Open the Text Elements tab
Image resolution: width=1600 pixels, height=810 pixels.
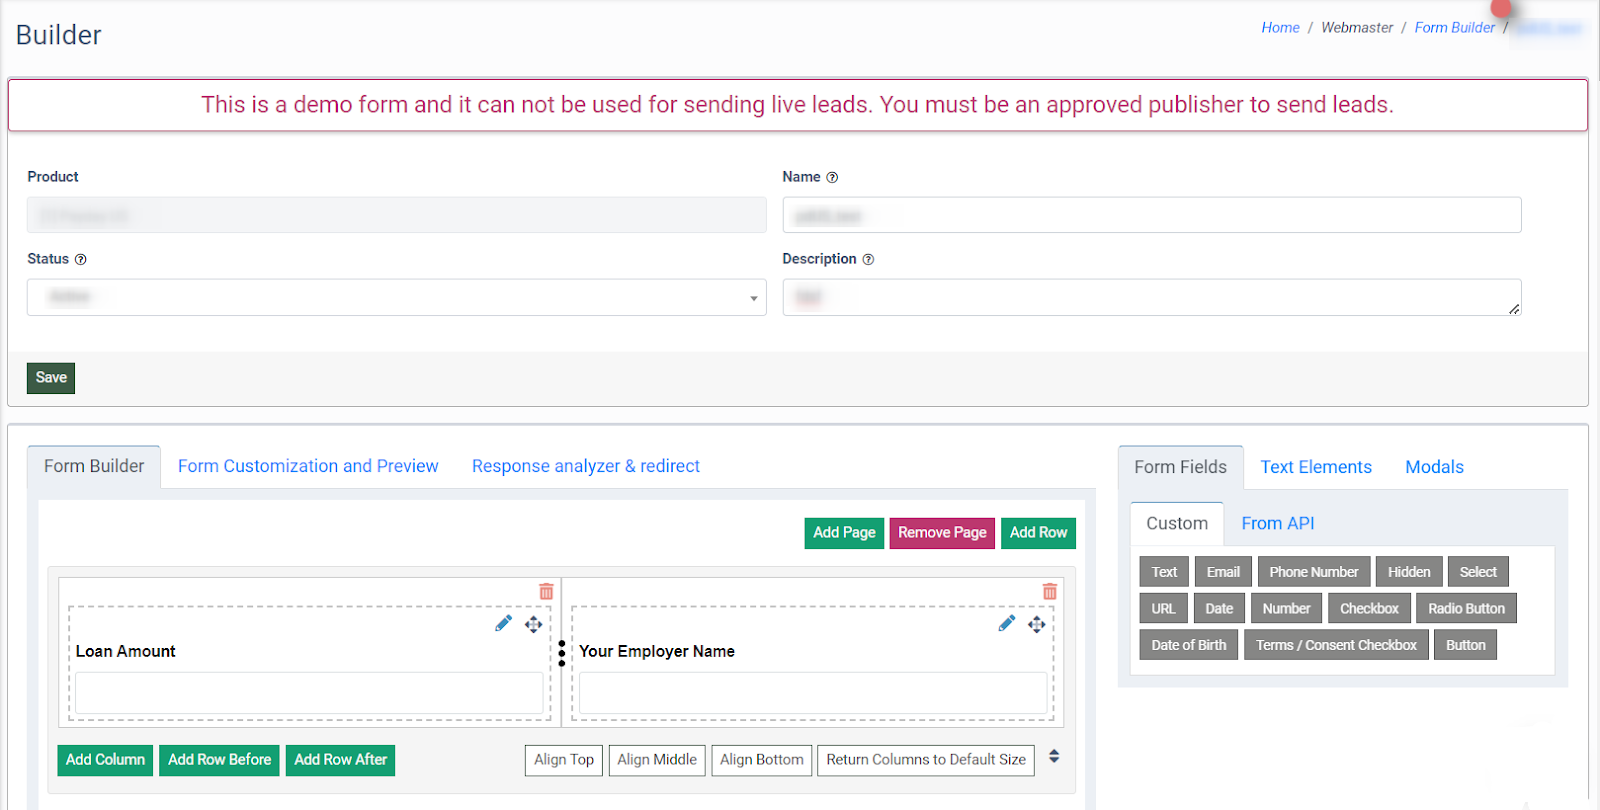[x=1315, y=467]
